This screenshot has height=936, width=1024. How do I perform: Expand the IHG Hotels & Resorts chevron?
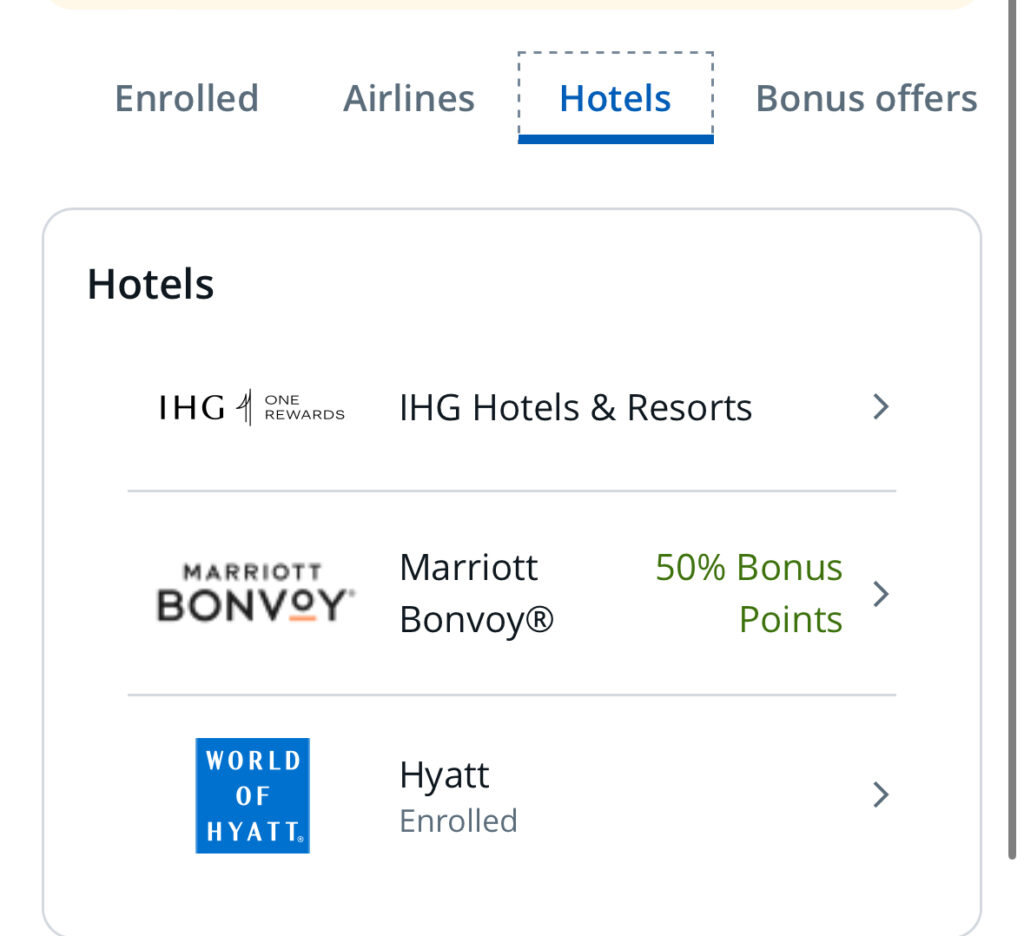(881, 407)
